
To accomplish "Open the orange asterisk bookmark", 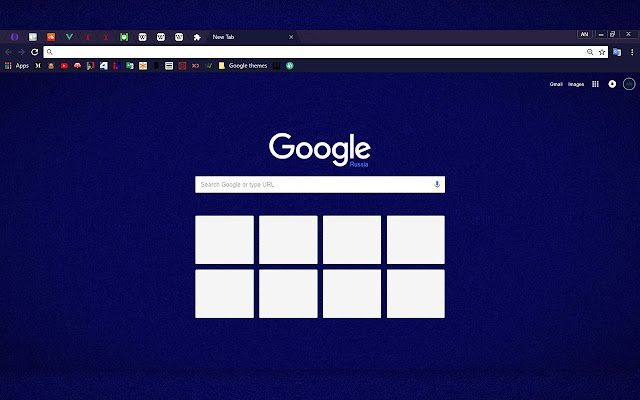I will coord(143,66).
